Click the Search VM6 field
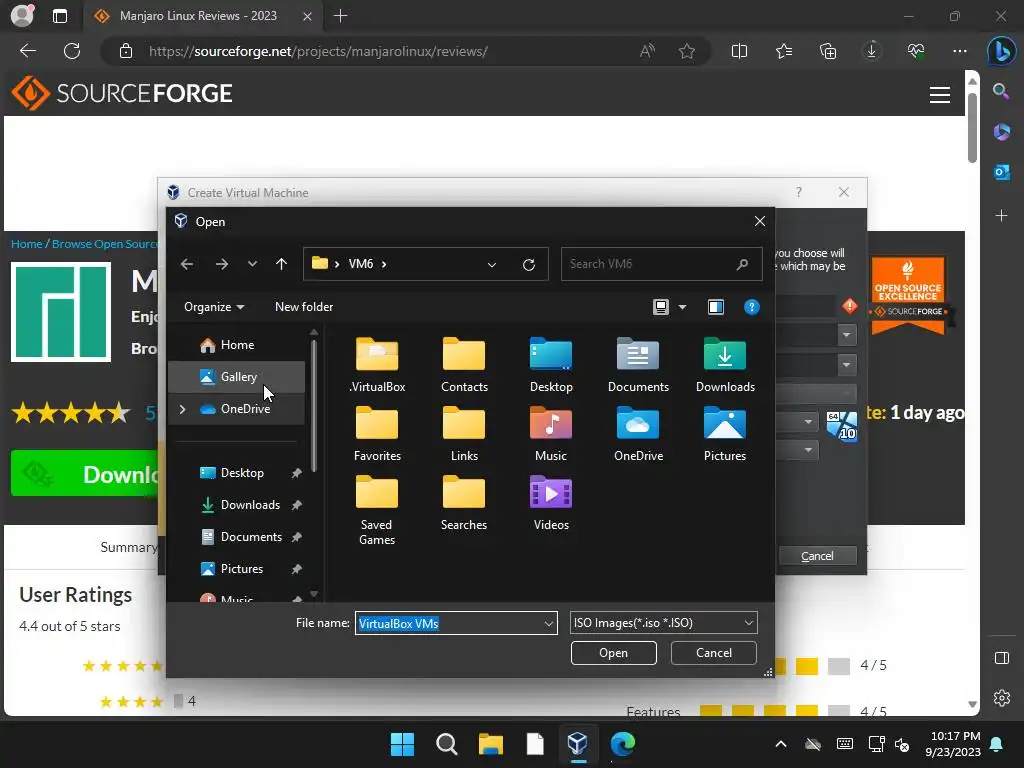 click(661, 264)
